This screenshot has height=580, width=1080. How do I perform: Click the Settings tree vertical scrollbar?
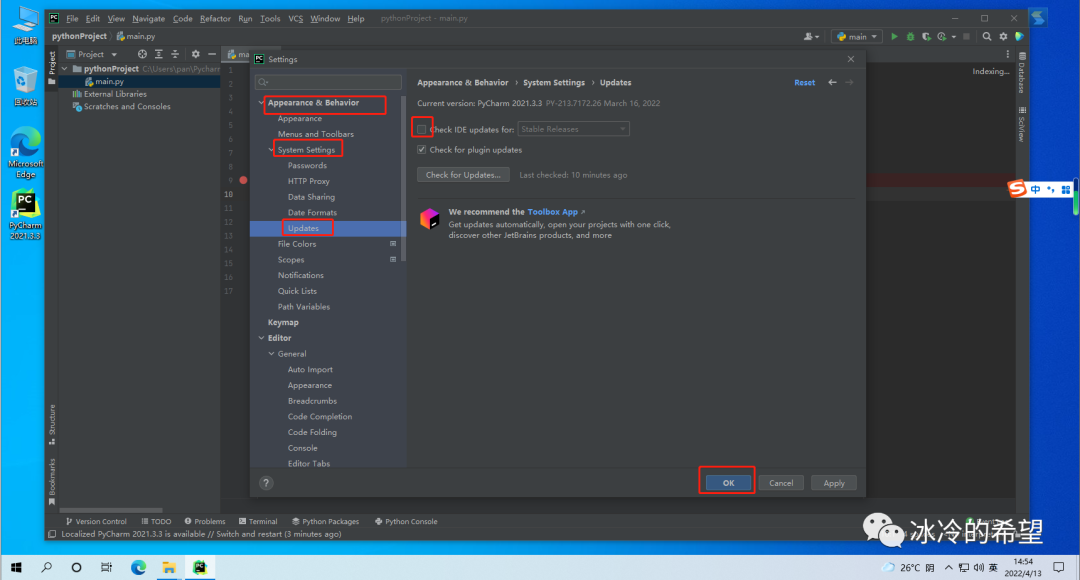pos(403,178)
